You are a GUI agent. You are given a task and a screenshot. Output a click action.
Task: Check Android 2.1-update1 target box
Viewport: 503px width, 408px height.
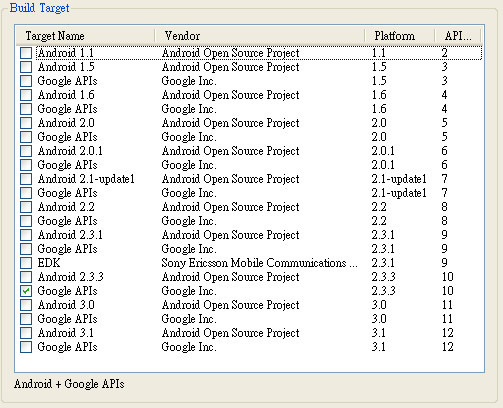tap(26, 179)
